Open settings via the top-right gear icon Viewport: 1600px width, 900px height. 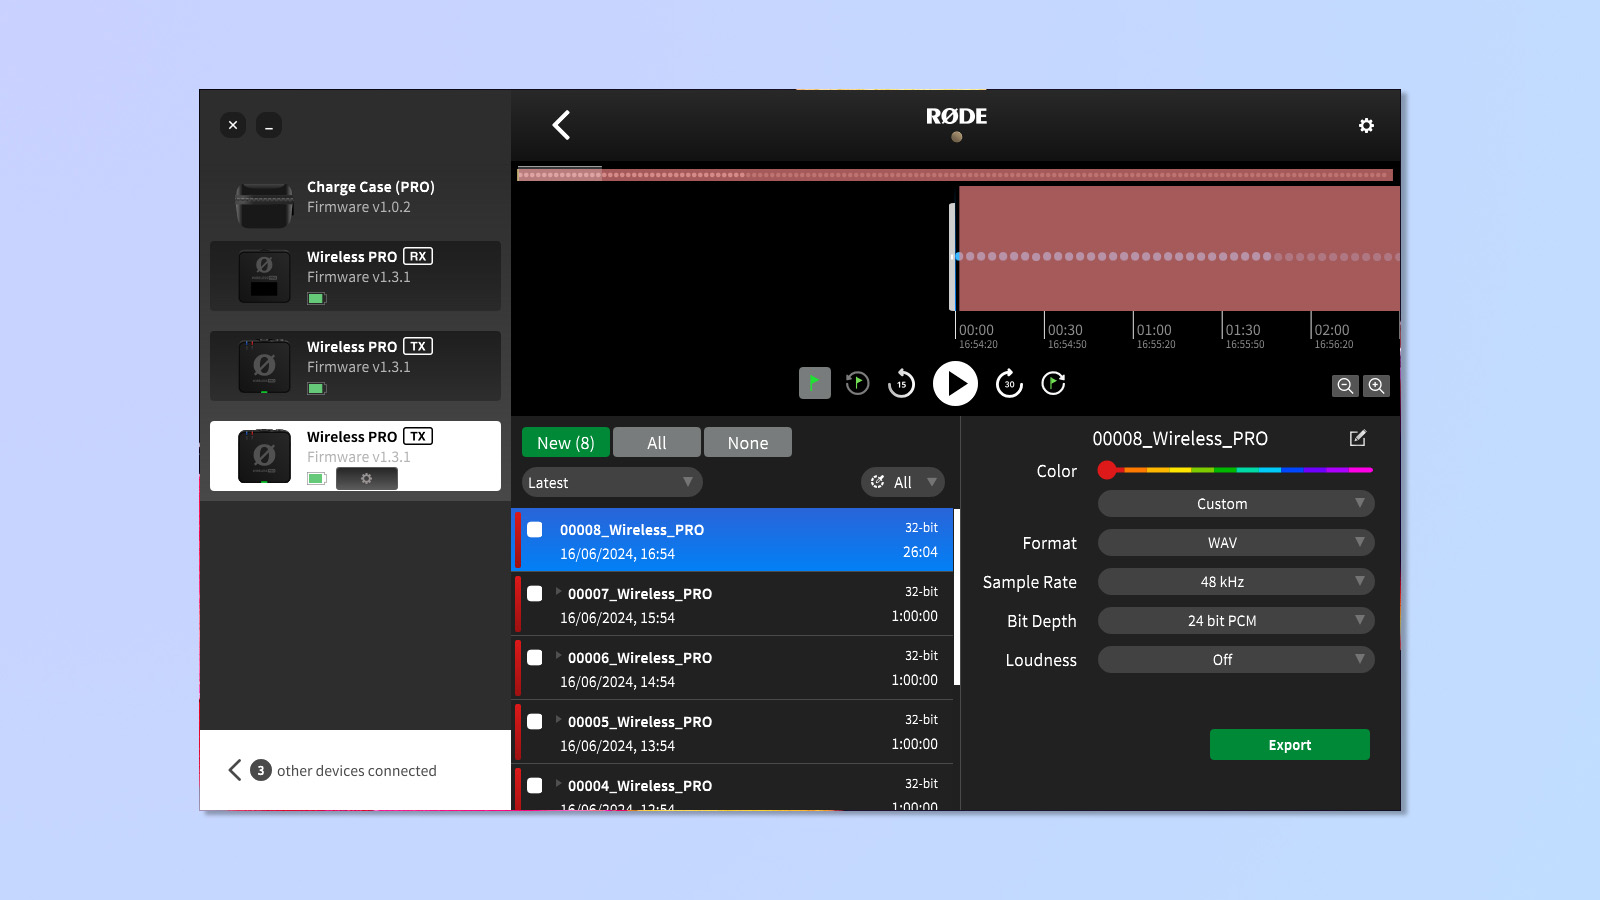1366,126
